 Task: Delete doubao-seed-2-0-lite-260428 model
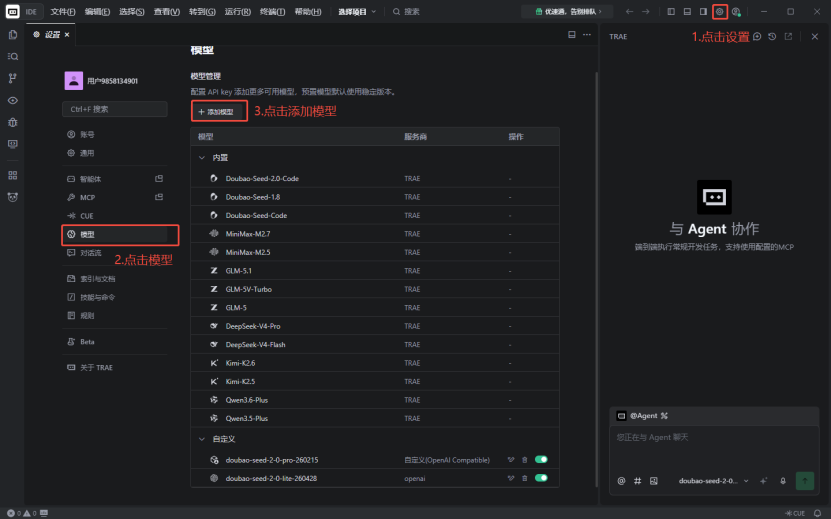[x=525, y=478]
